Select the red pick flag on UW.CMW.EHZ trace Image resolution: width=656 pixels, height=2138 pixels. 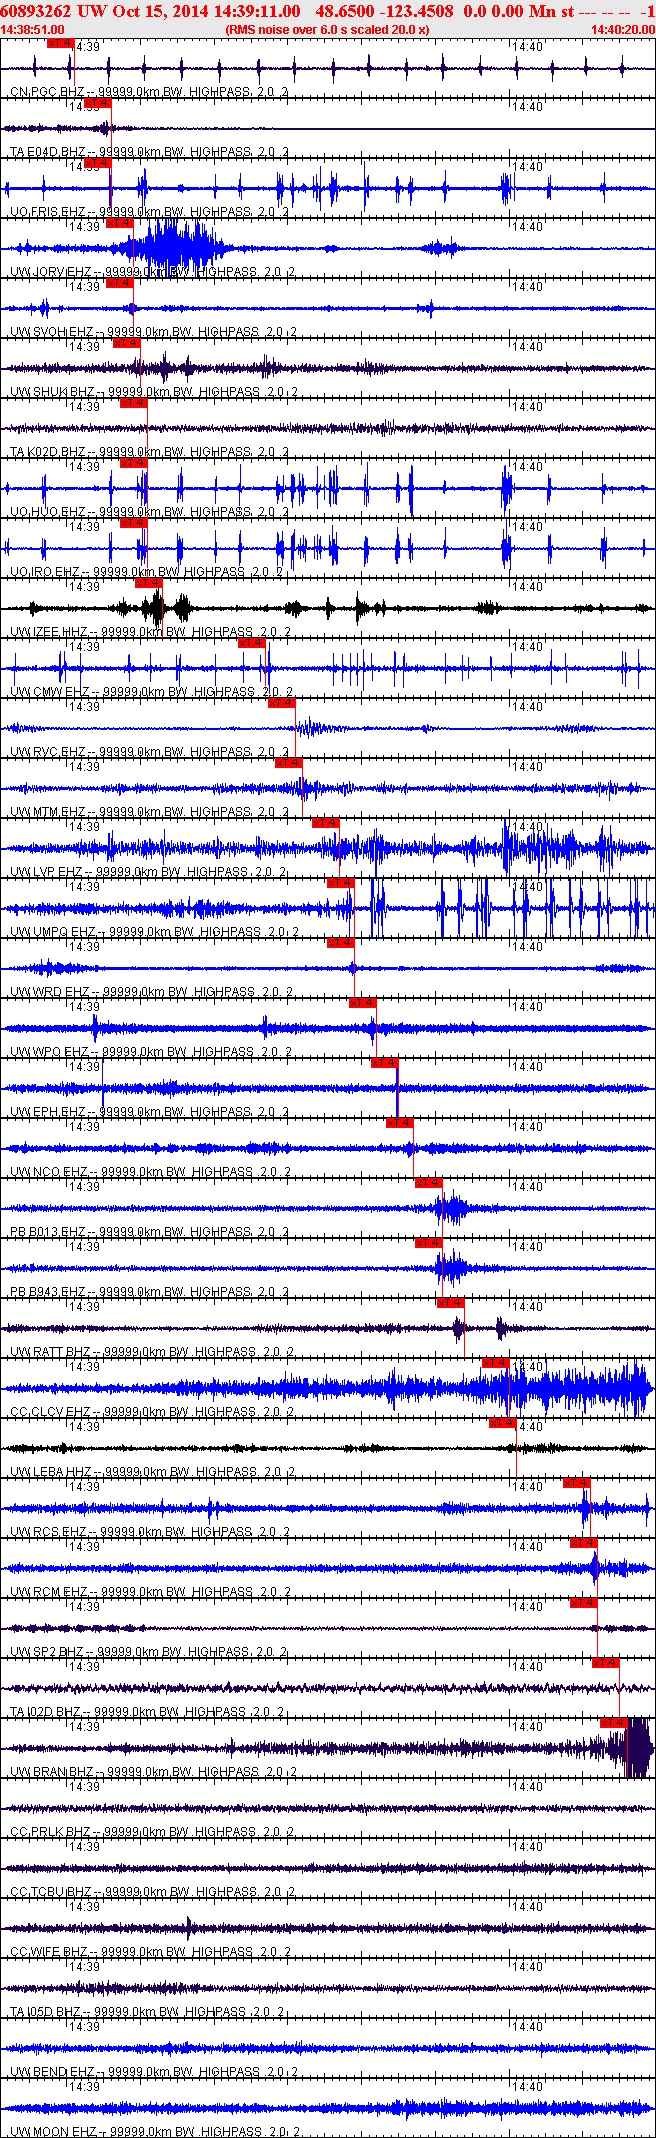pos(252,643)
